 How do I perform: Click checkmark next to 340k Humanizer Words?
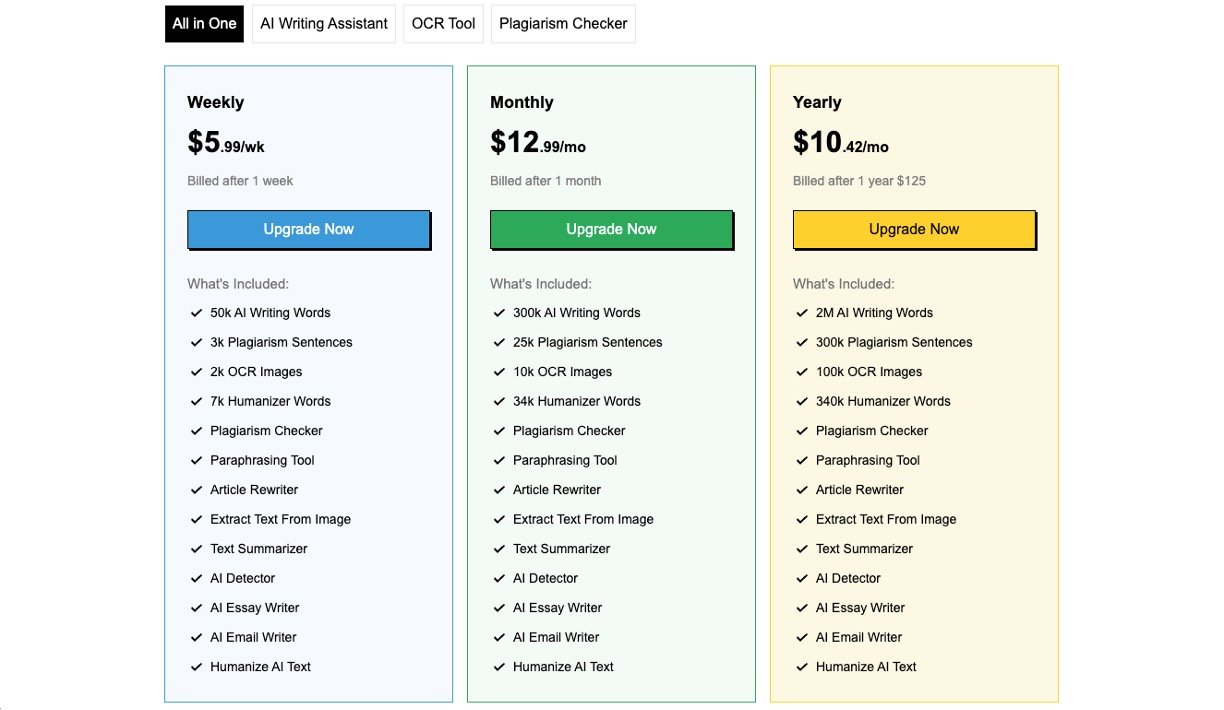point(802,401)
